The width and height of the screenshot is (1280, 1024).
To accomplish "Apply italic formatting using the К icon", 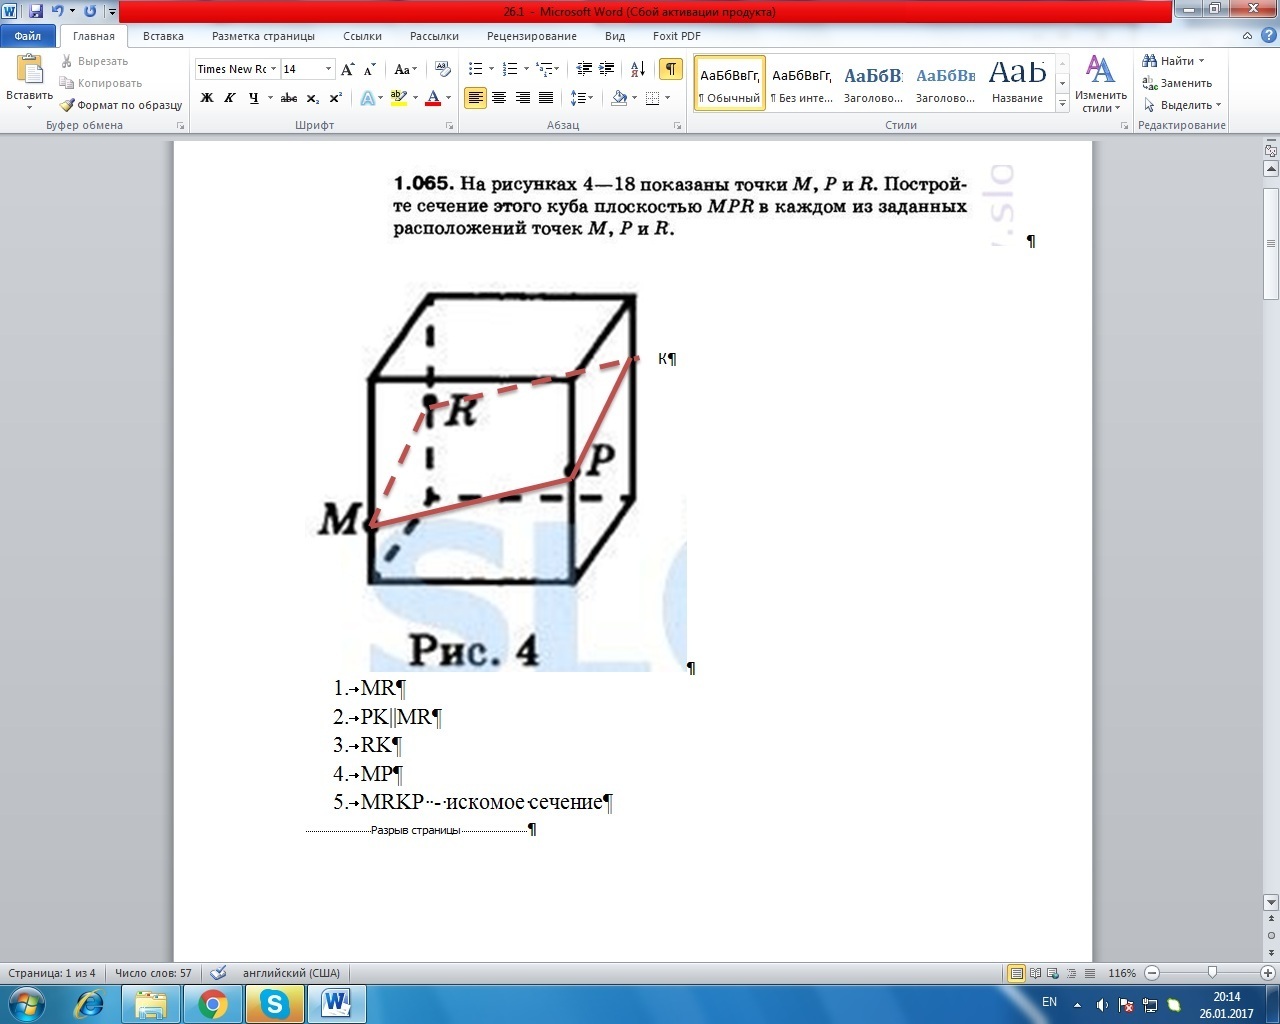I will pyautogui.click(x=230, y=97).
